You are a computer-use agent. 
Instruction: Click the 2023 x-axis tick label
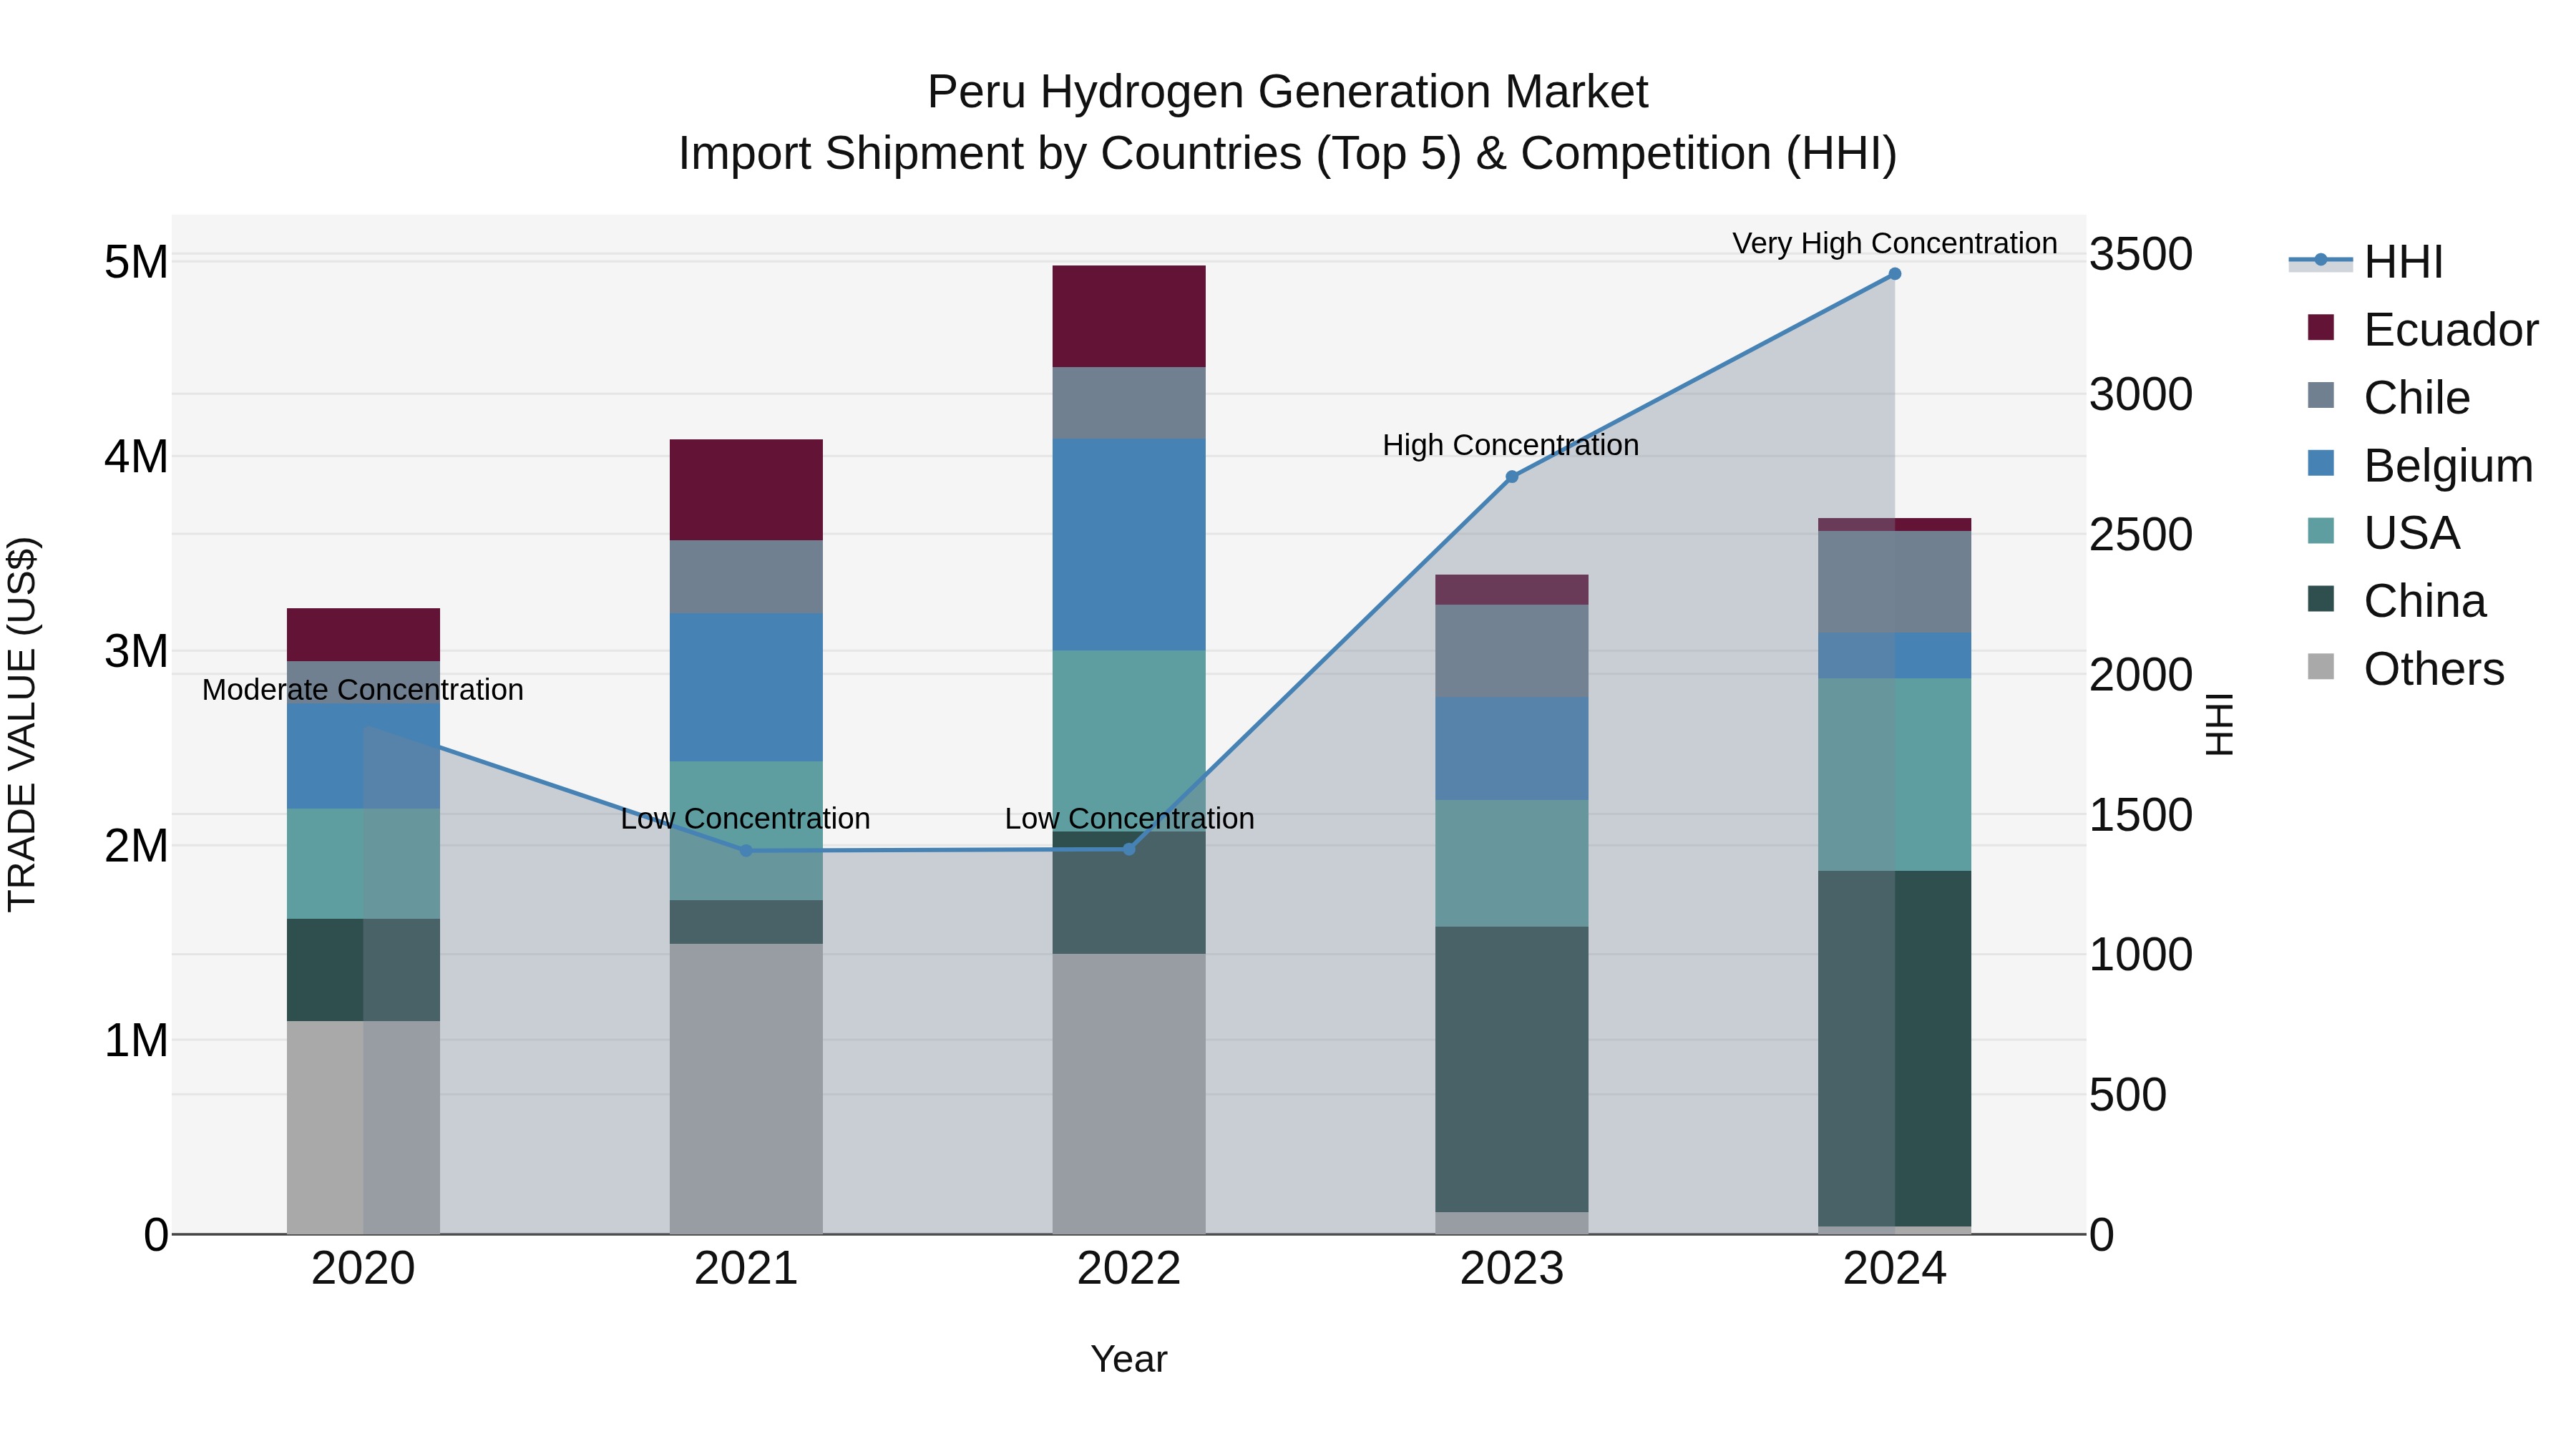click(1512, 1269)
